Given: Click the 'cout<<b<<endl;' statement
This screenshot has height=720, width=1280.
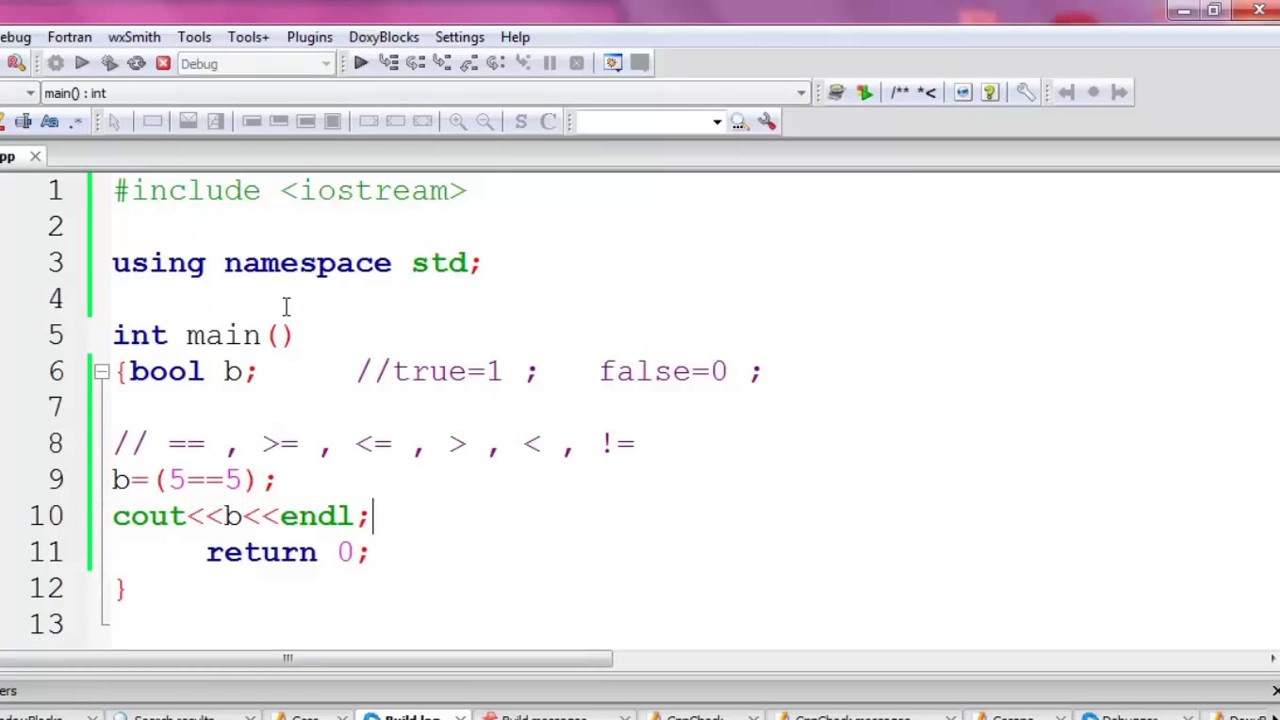Looking at the screenshot, I should pyautogui.click(x=241, y=516).
